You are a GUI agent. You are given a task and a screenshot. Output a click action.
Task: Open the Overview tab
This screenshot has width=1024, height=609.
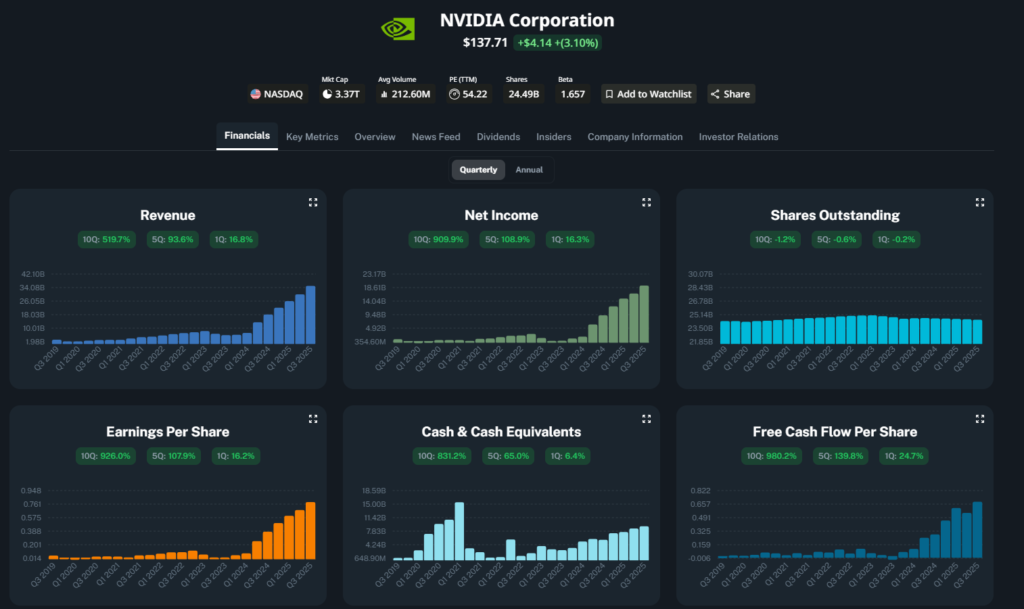click(x=375, y=137)
